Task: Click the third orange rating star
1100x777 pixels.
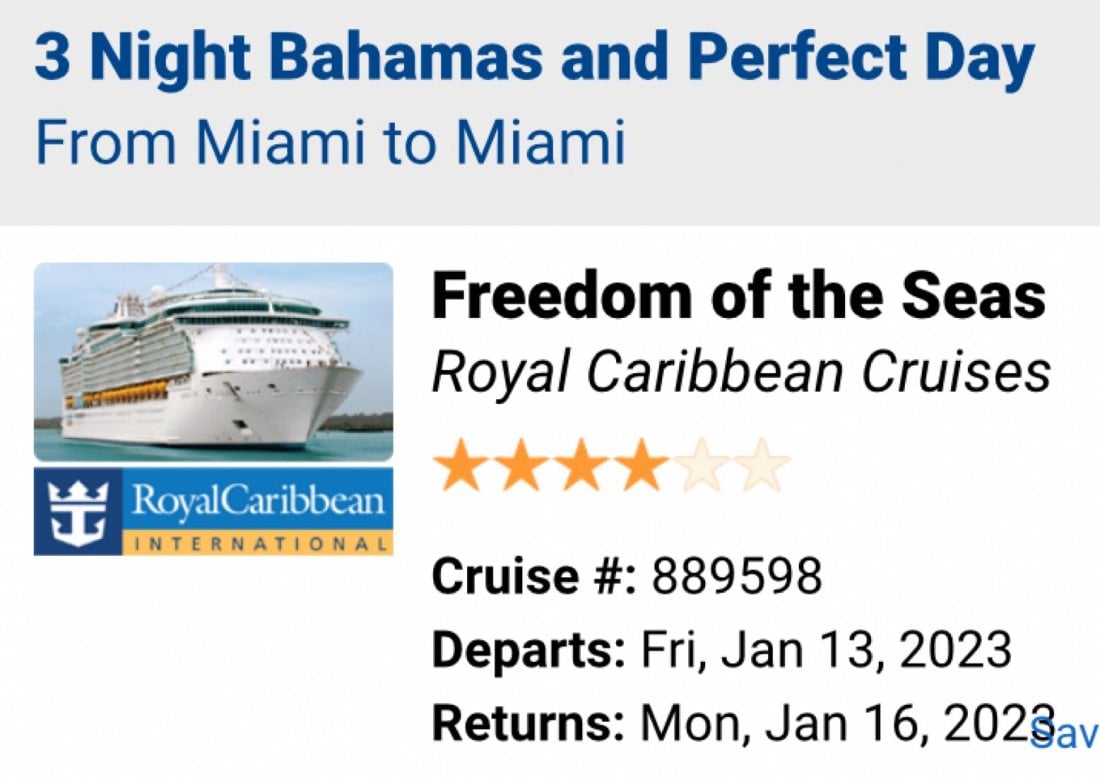Action: pyautogui.click(x=581, y=464)
